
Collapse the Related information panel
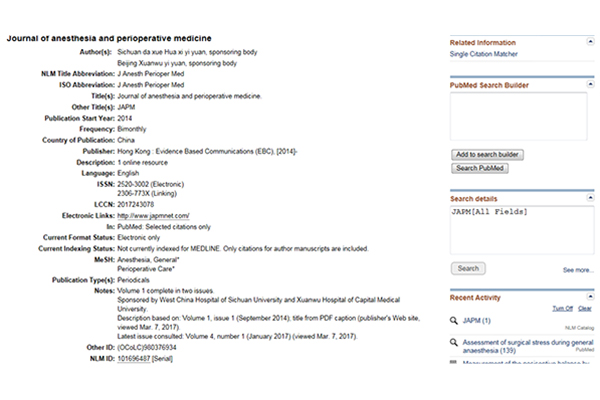click(x=590, y=41)
